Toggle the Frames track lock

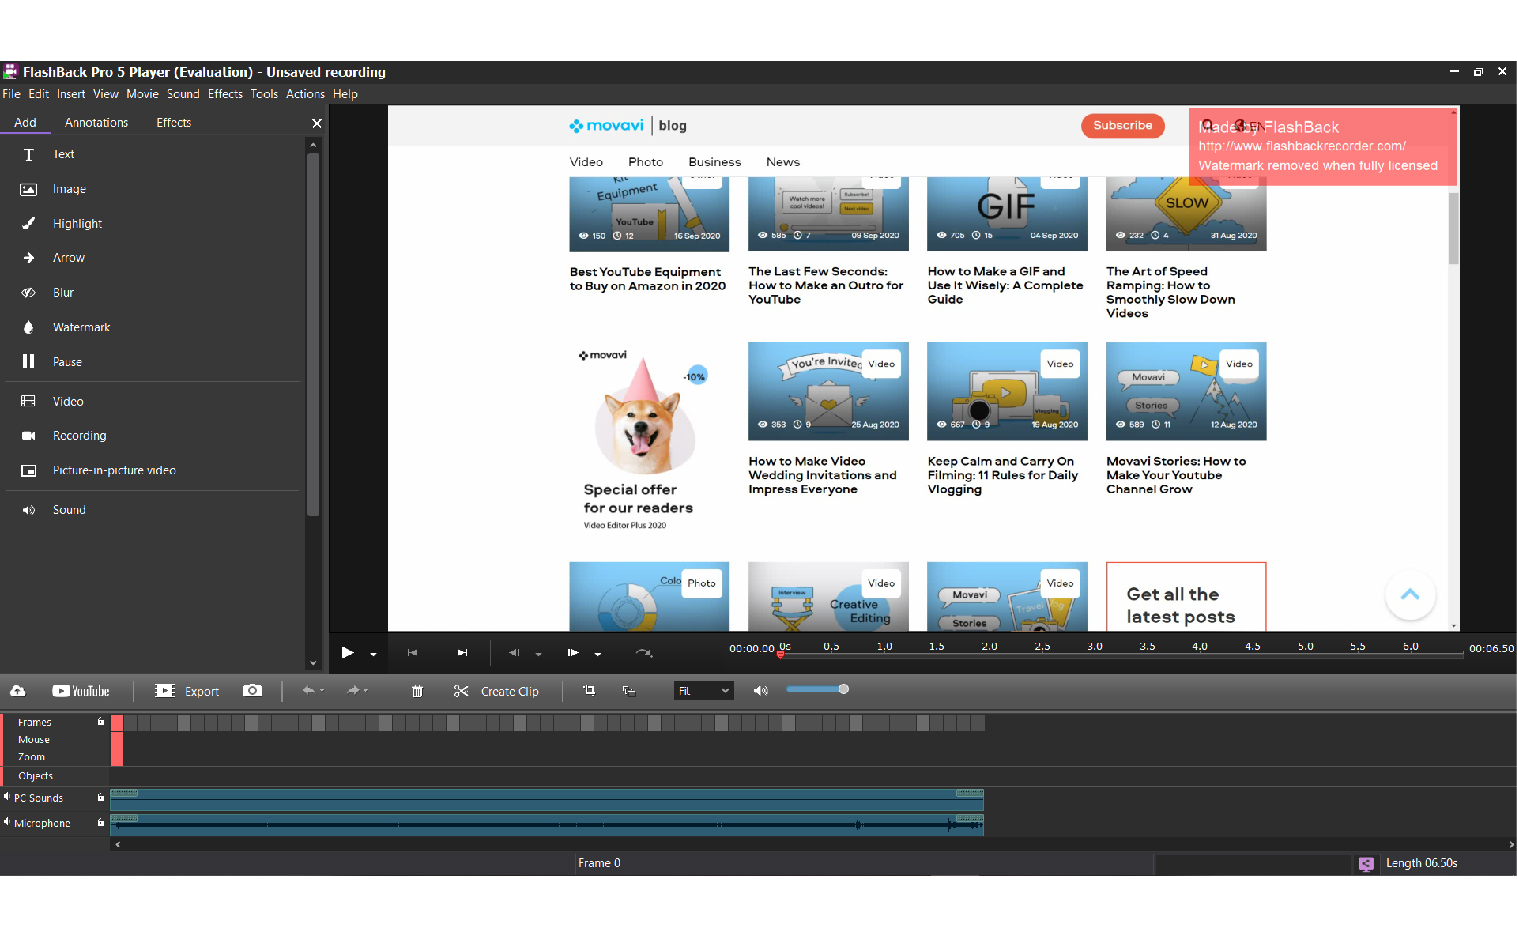(101, 722)
